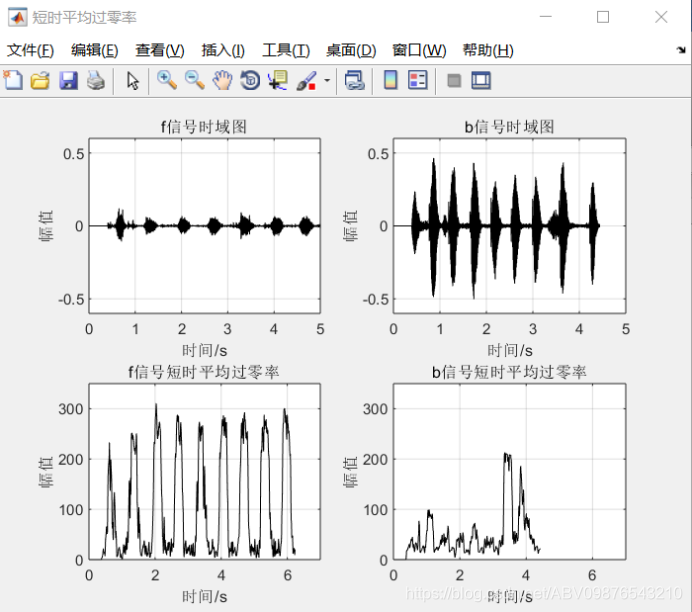
Task: Click the f signal zero-crossing rate plot
Action: coord(205,472)
